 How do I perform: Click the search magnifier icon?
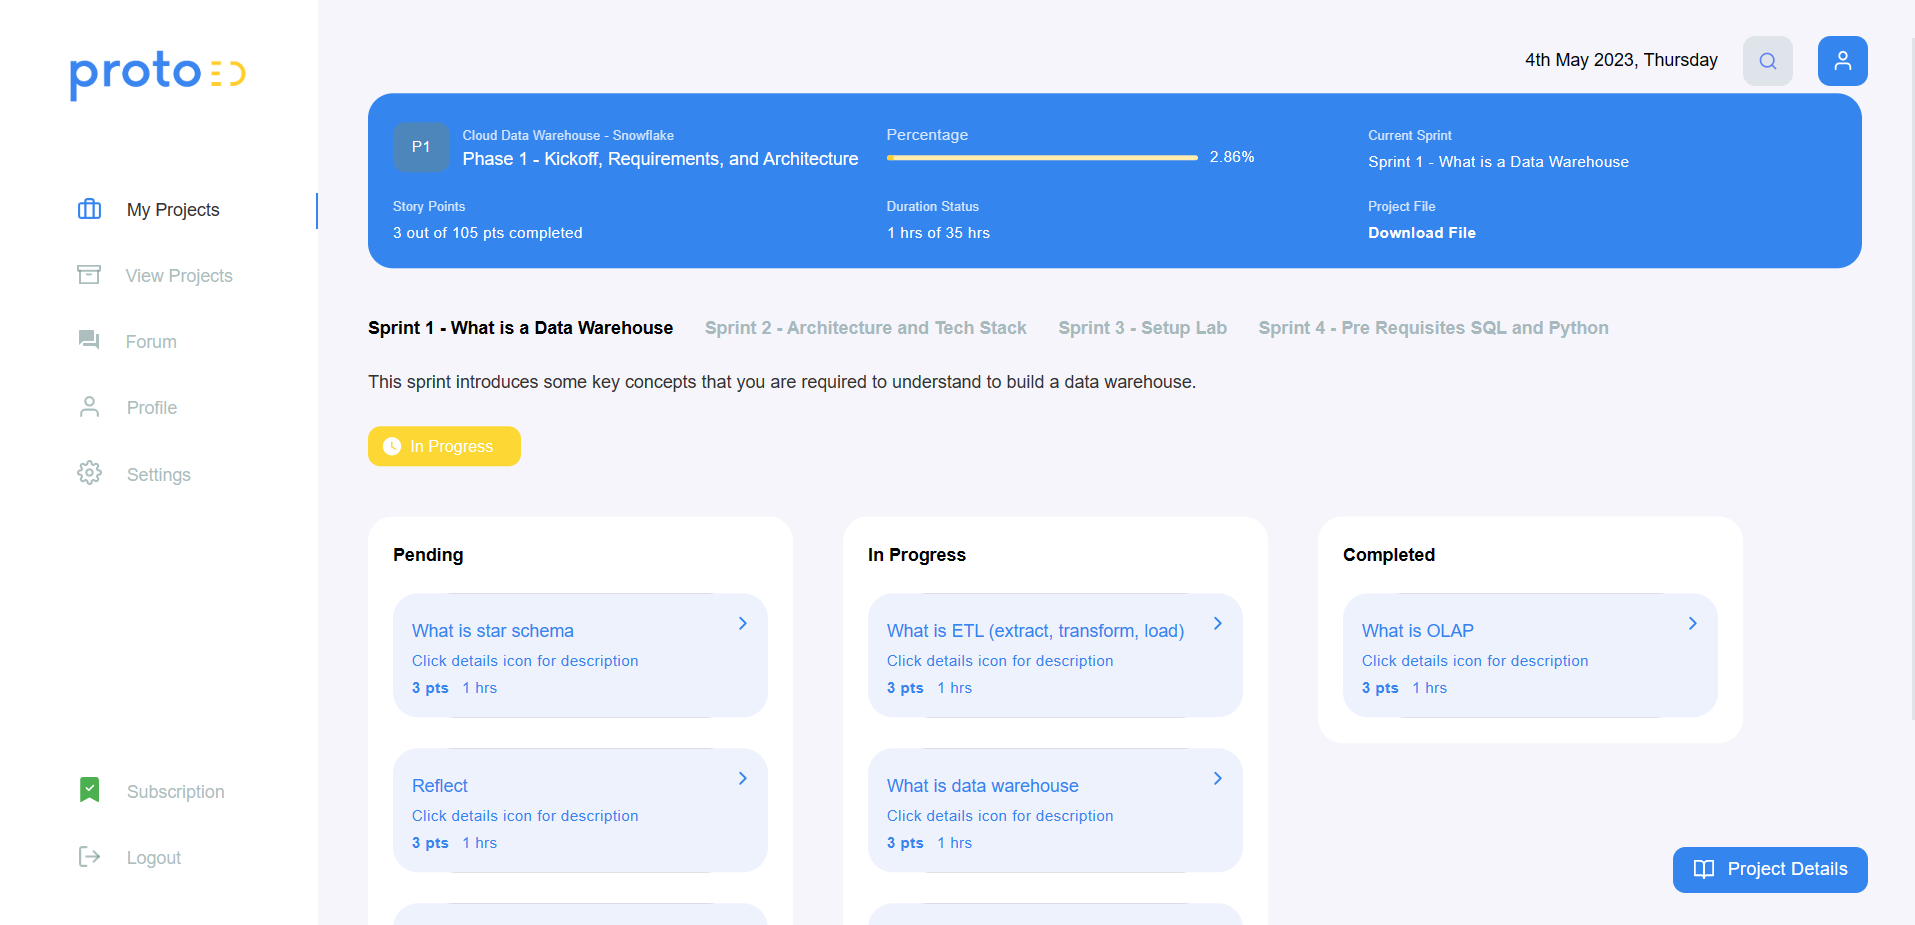[x=1767, y=61]
